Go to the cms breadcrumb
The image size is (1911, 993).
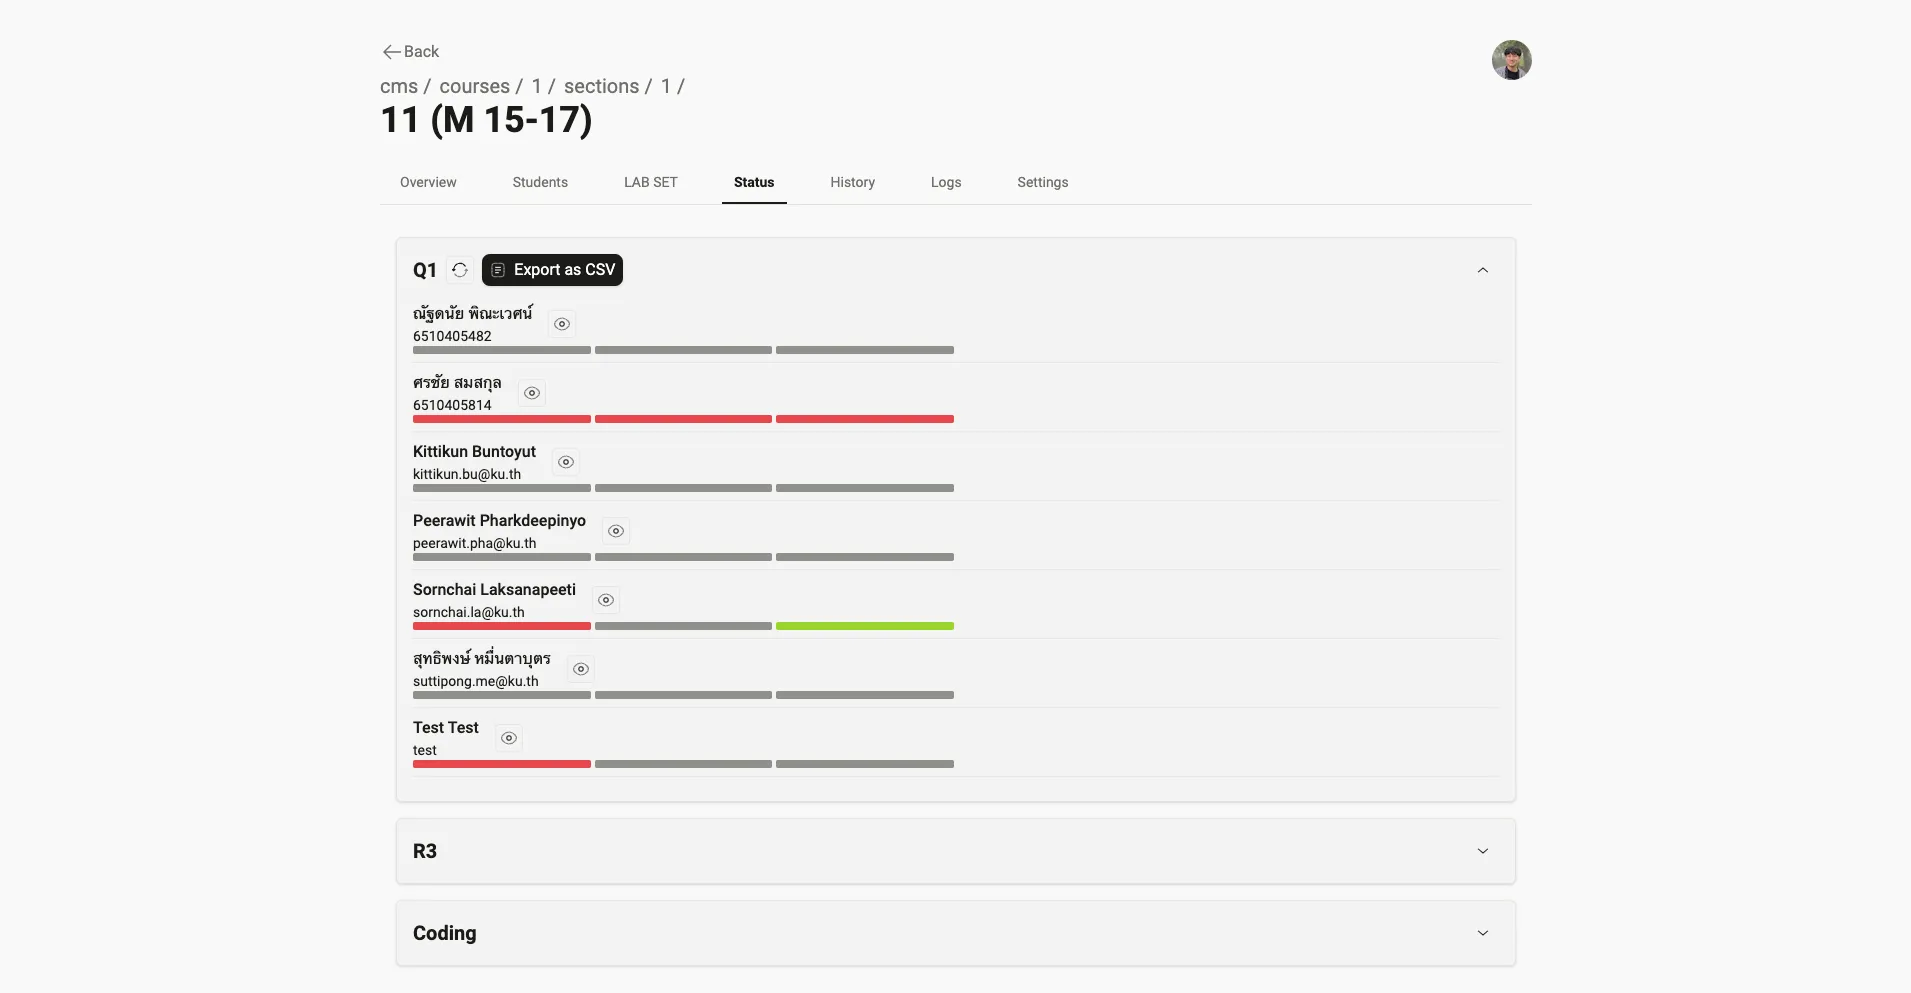point(399,86)
